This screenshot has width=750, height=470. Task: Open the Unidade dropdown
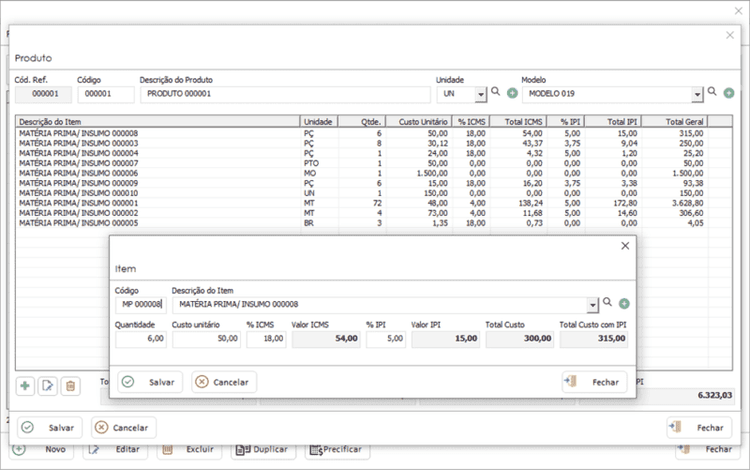click(x=481, y=95)
